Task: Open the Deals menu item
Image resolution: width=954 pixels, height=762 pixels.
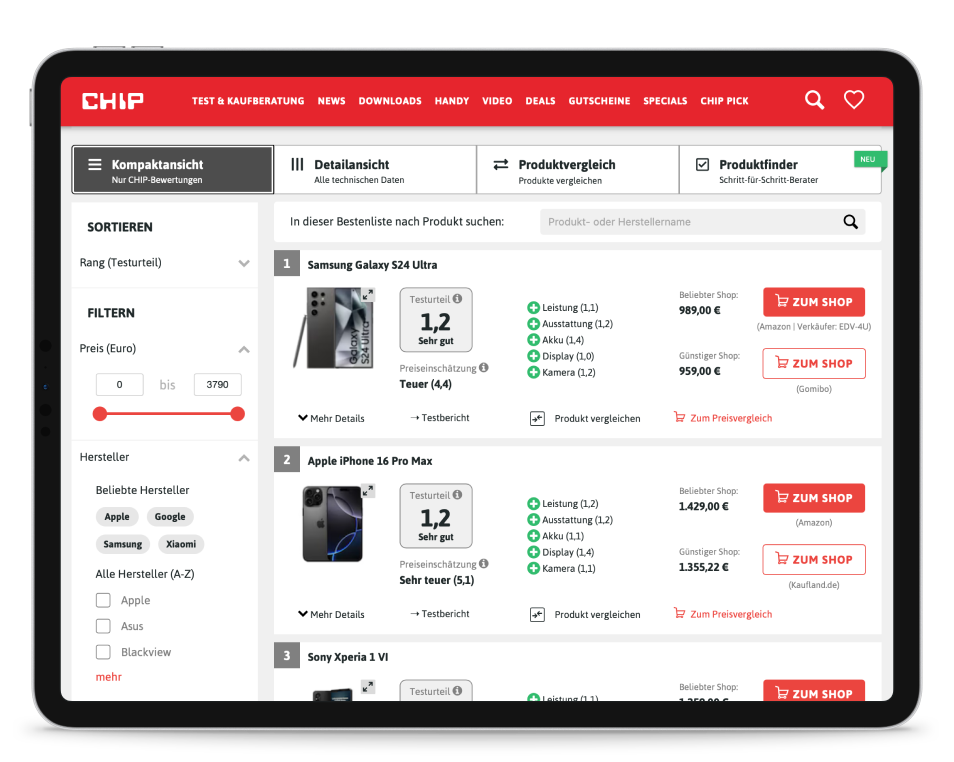Action: point(540,101)
